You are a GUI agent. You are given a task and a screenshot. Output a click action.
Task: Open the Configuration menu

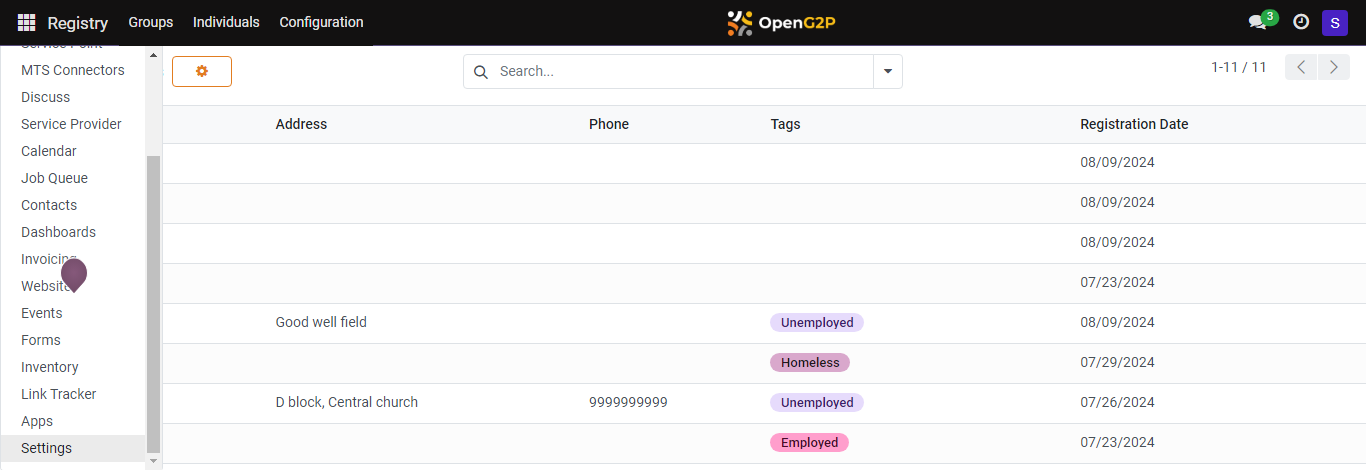[321, 22]
